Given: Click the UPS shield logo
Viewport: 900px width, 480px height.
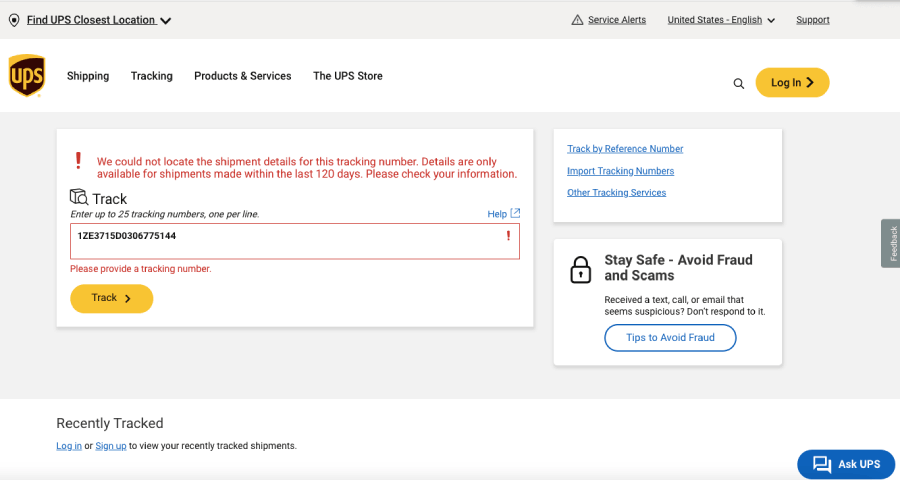Looking at the screenshot, I should (x=27, y=76).
